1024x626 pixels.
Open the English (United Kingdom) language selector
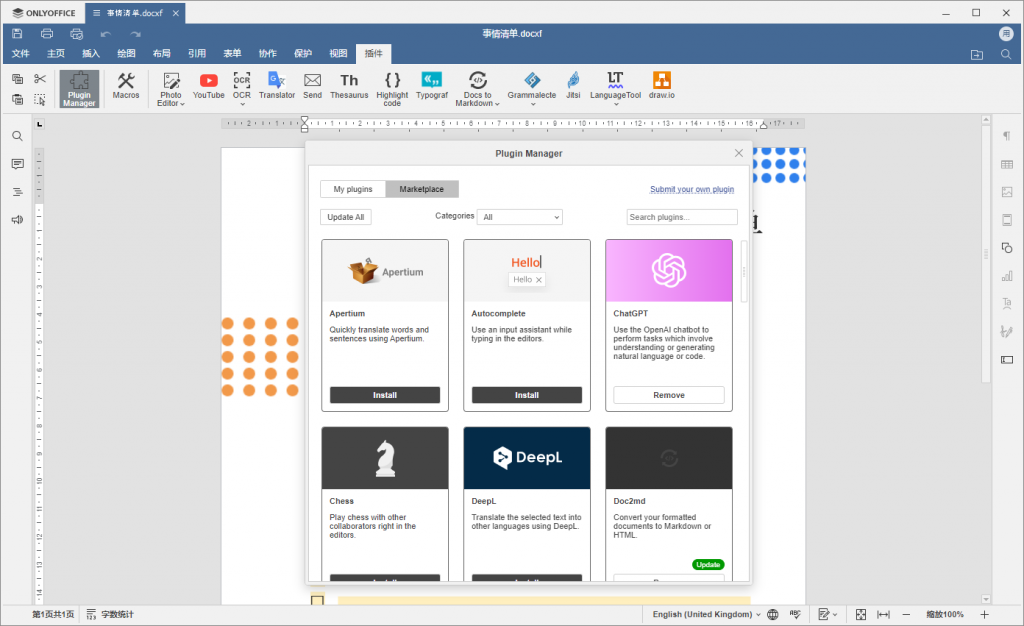click(x=706, y=614)
